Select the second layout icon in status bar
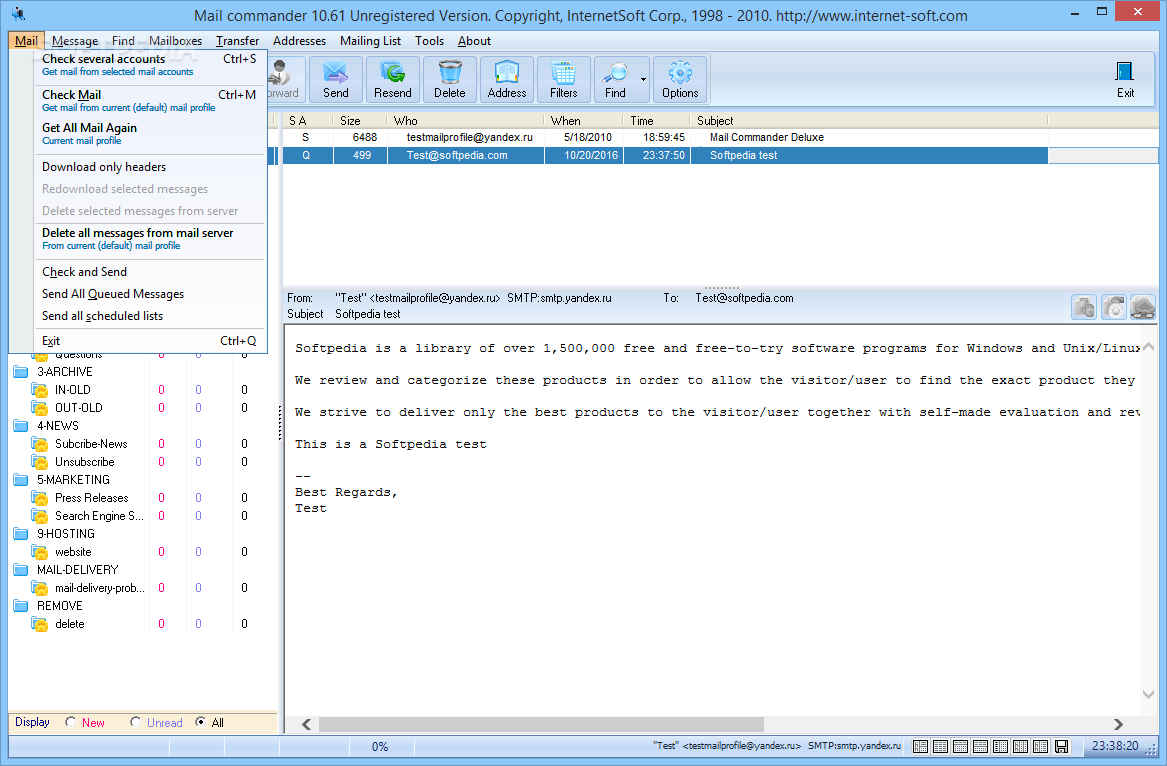 point(941,746)
